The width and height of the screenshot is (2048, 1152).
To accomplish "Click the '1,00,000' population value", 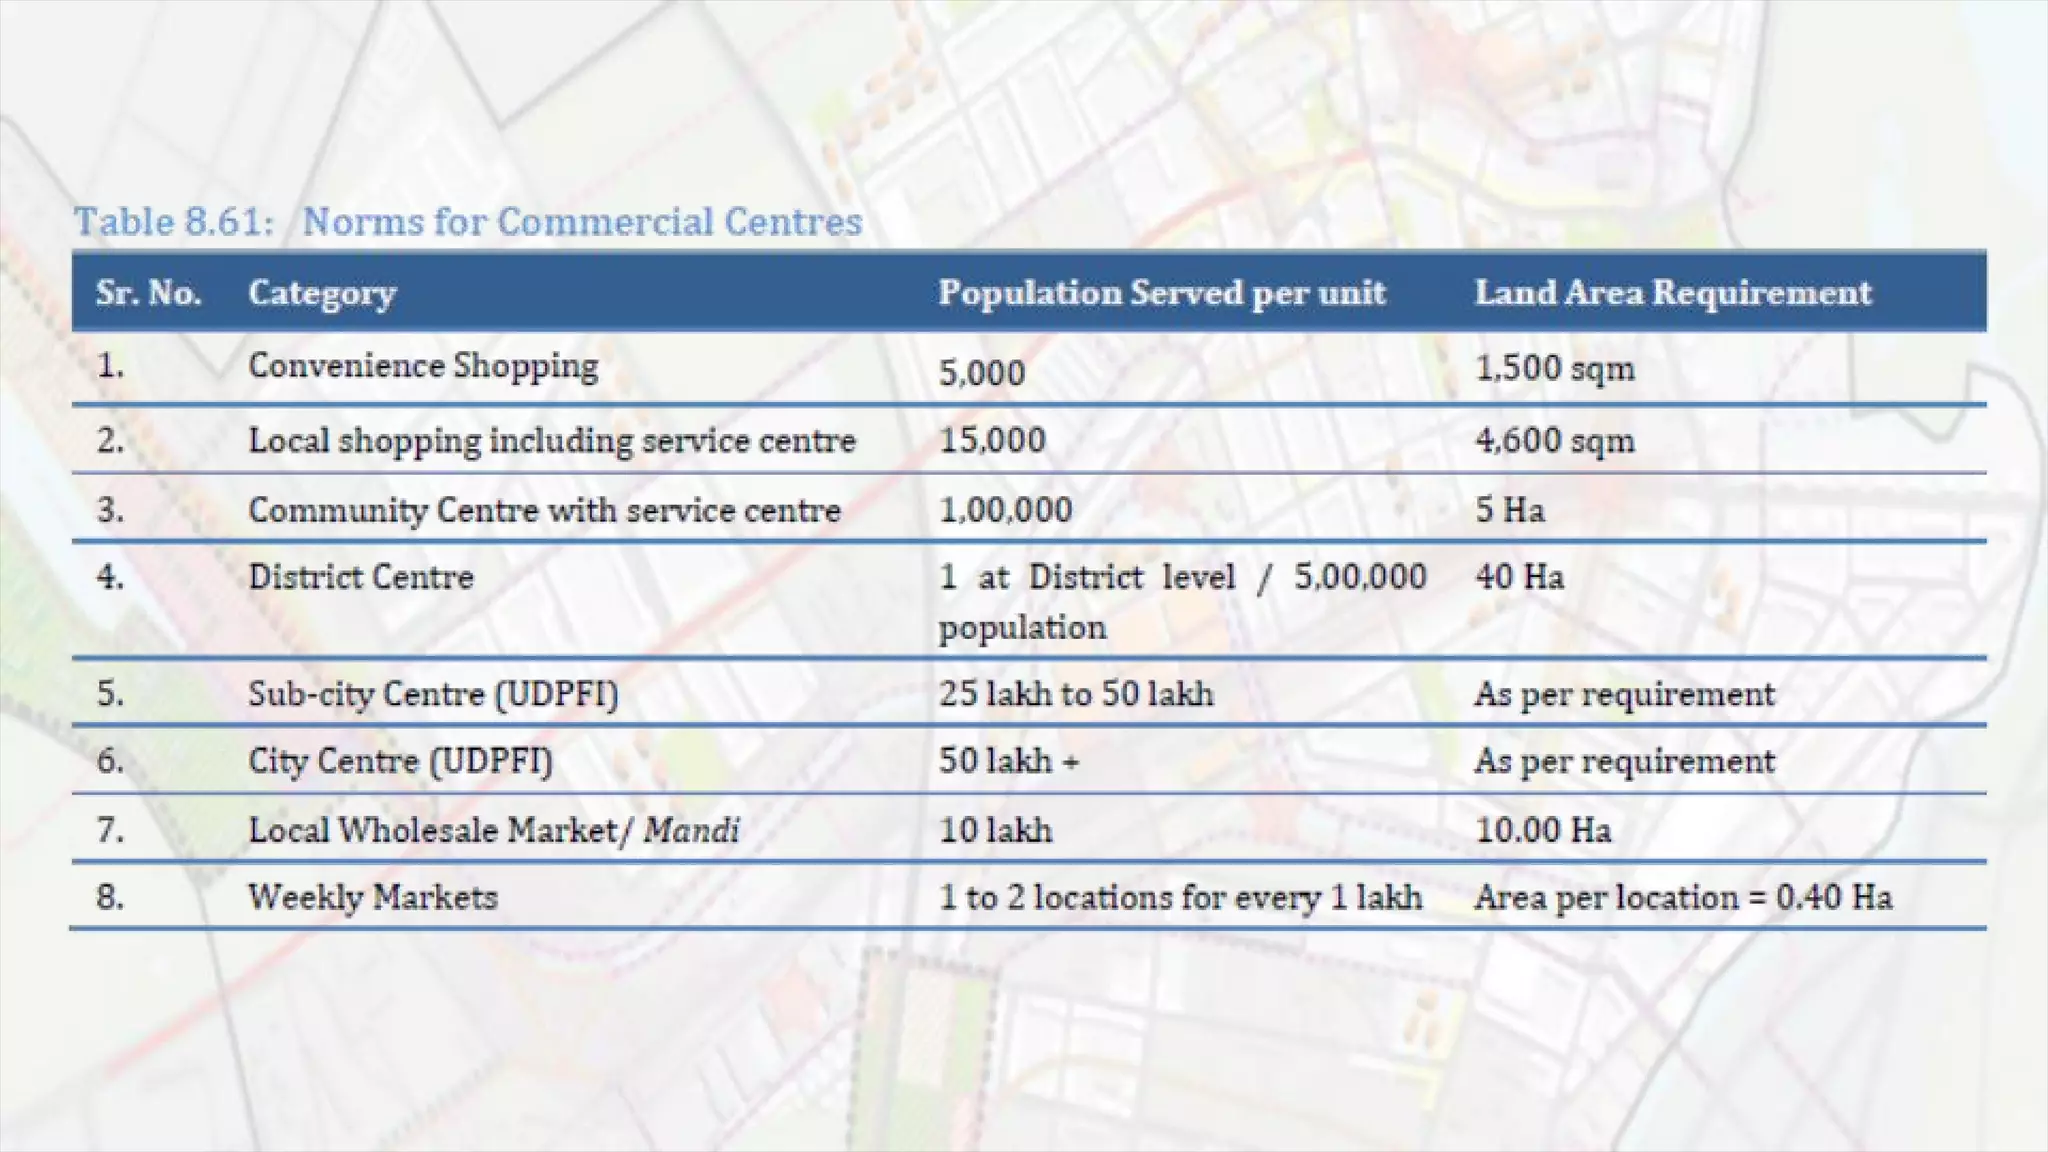I will pos(1005,510).
